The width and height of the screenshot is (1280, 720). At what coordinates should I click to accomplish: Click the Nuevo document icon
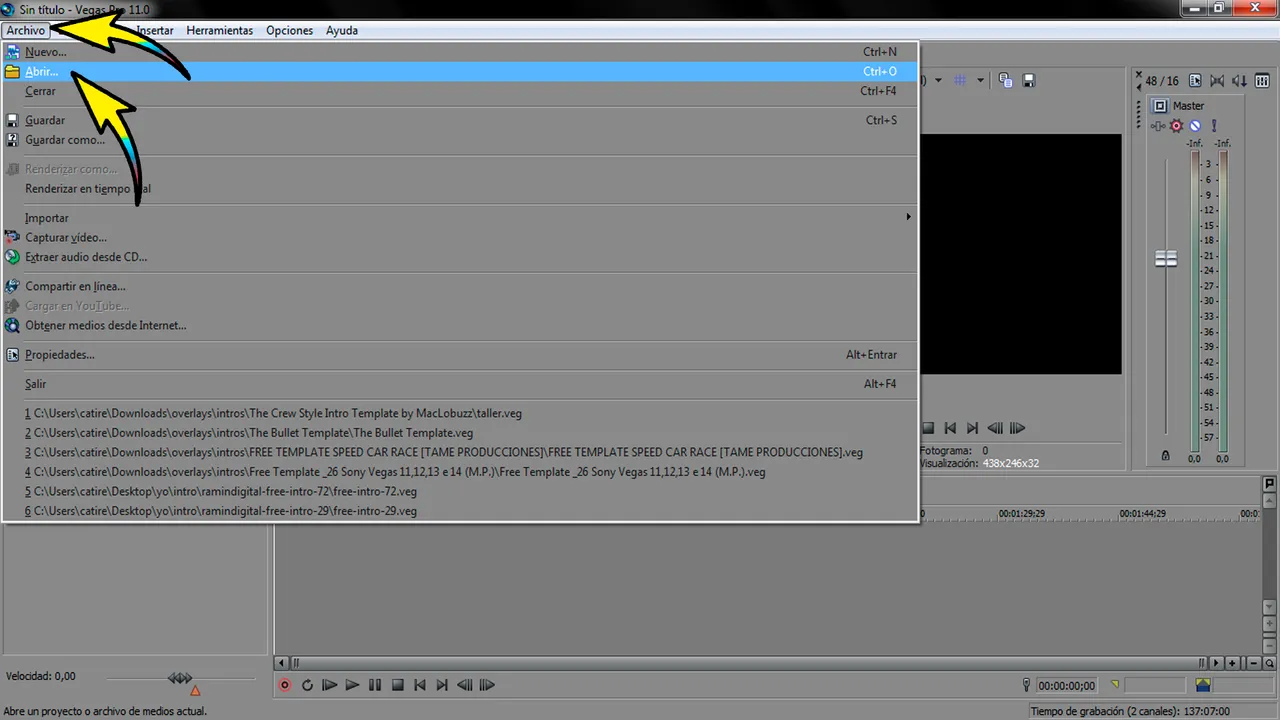pos(13,52)
